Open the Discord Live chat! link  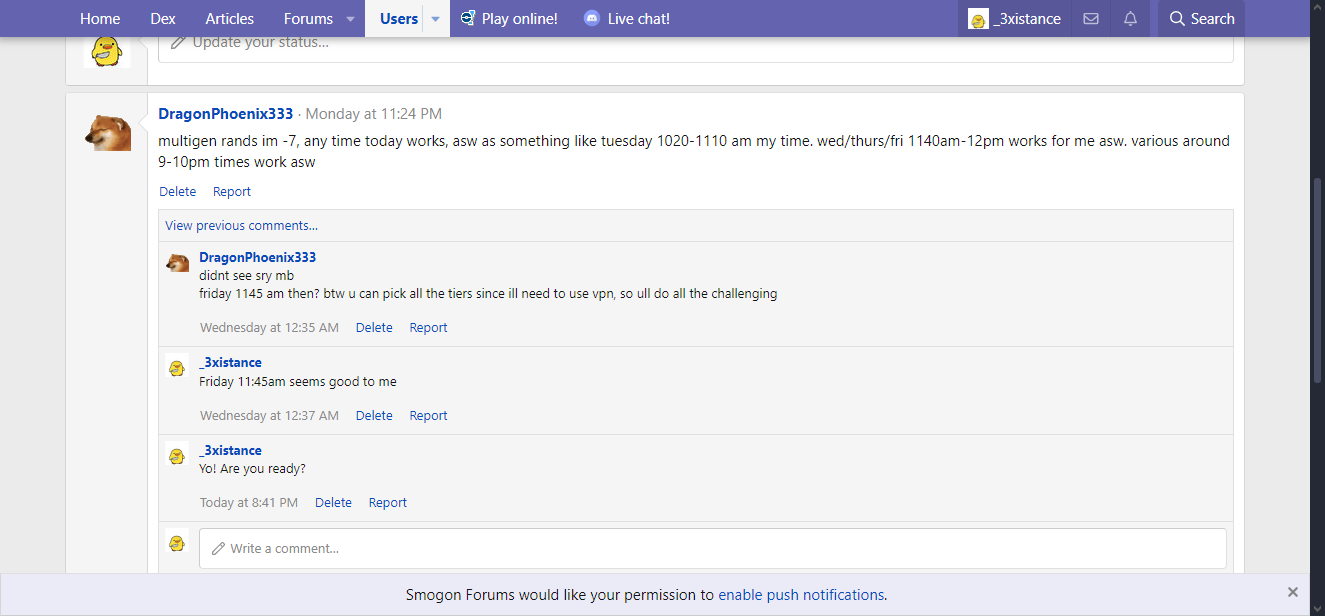[626, 19]
